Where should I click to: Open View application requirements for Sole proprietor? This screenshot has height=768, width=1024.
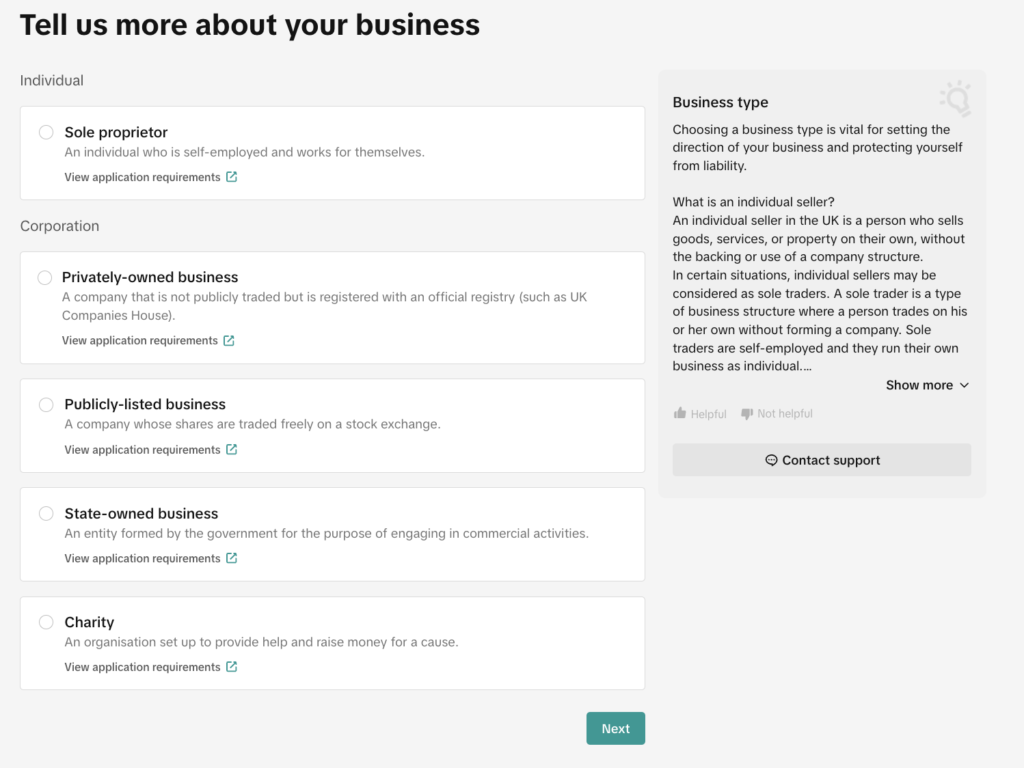coord(142,177)
